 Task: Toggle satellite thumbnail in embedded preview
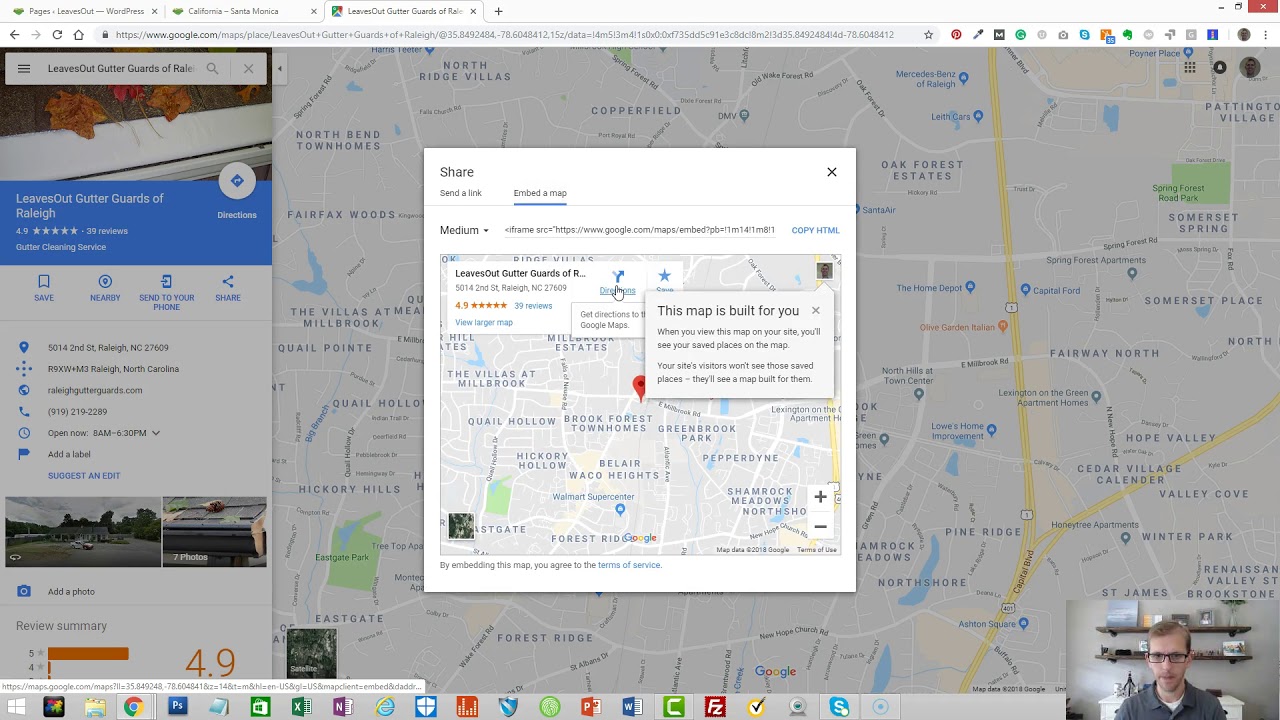(461, 525)
